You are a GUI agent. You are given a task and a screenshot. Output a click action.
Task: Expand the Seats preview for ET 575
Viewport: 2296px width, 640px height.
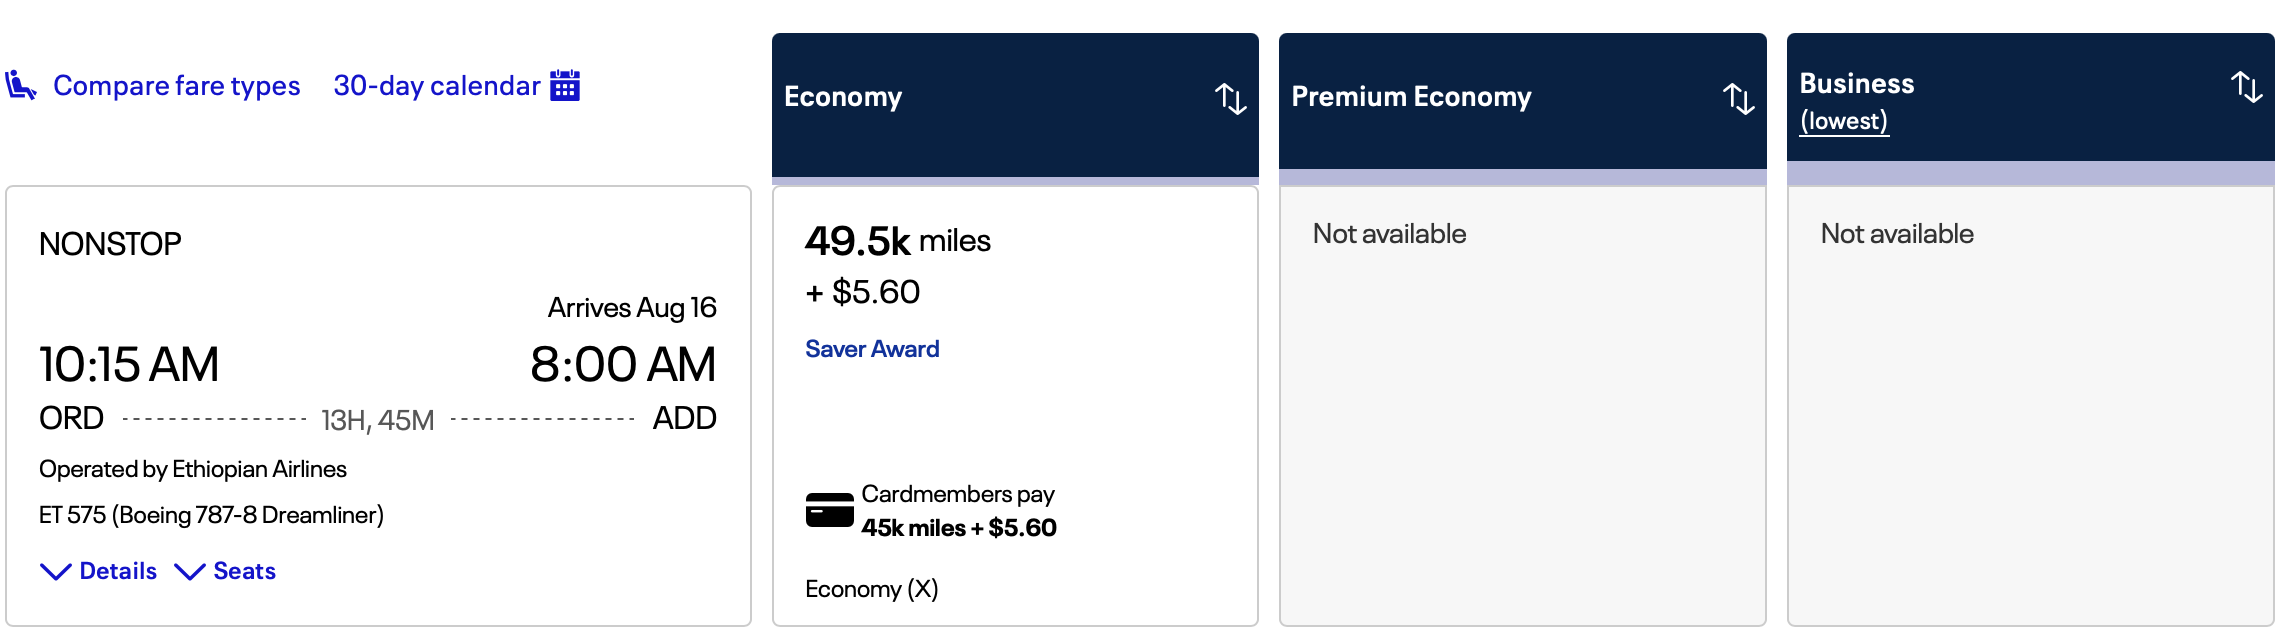tap(243, 571)
